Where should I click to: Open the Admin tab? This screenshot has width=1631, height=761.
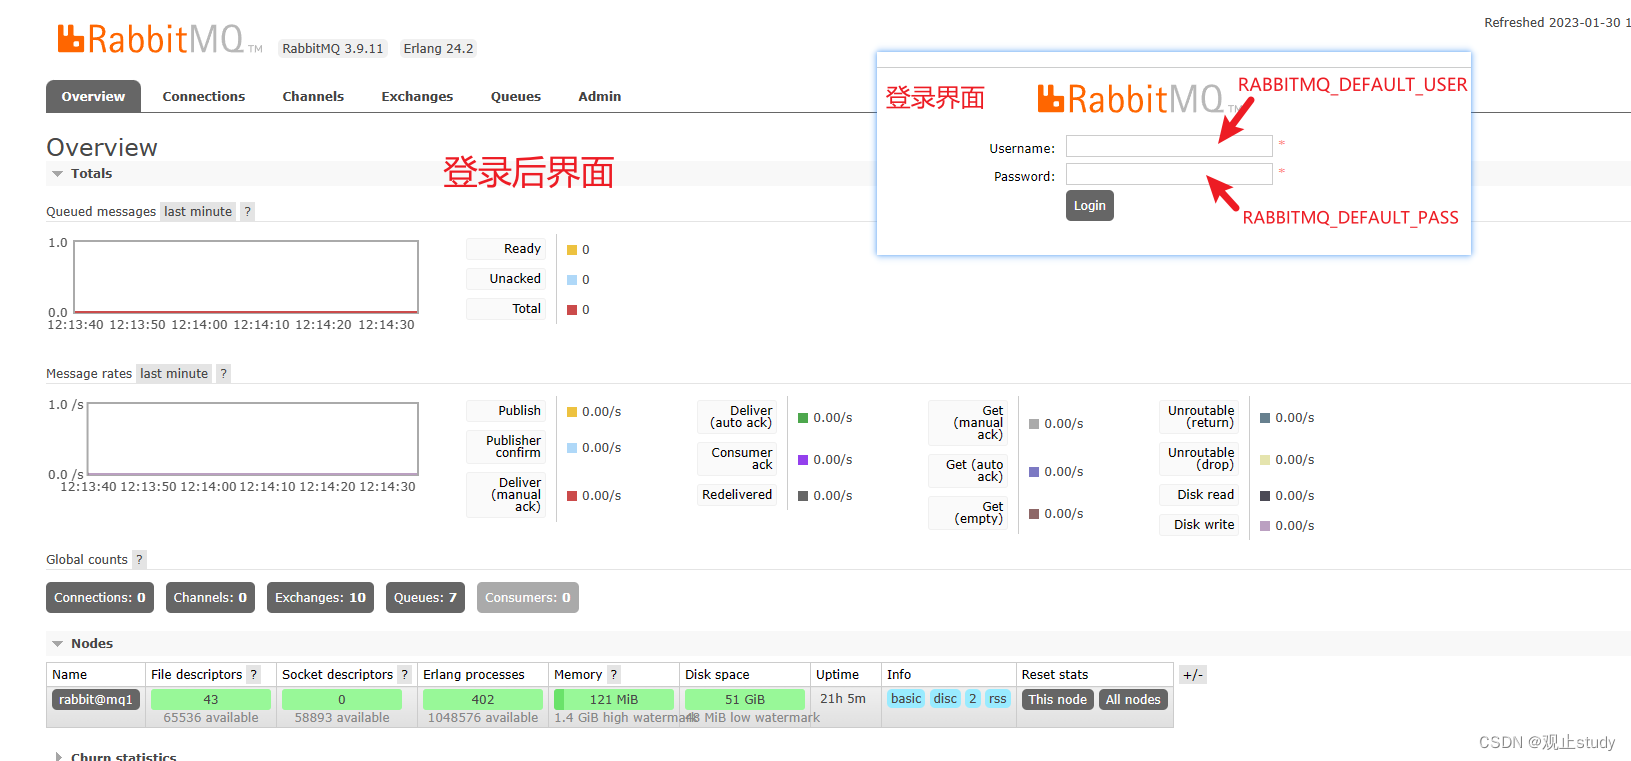pos(600,96)
